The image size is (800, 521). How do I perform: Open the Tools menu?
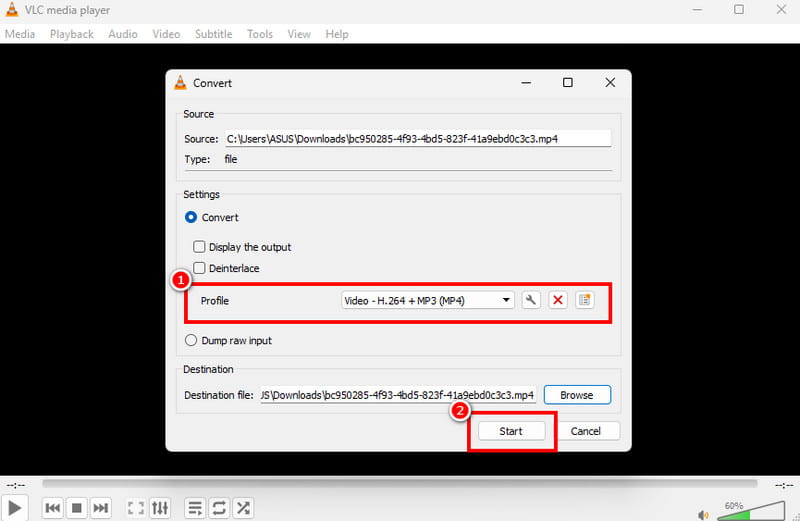[x=260, y=34]
